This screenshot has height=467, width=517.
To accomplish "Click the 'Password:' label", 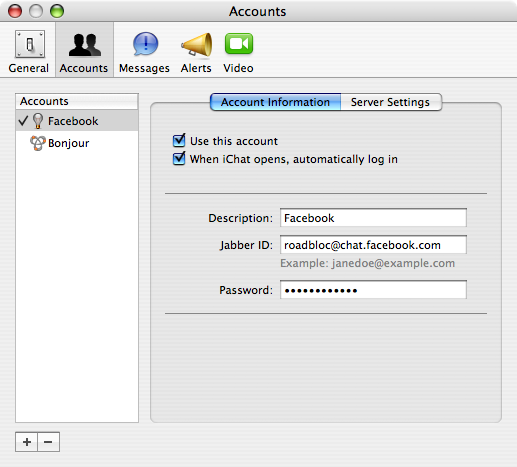I will tap(246, 290).
